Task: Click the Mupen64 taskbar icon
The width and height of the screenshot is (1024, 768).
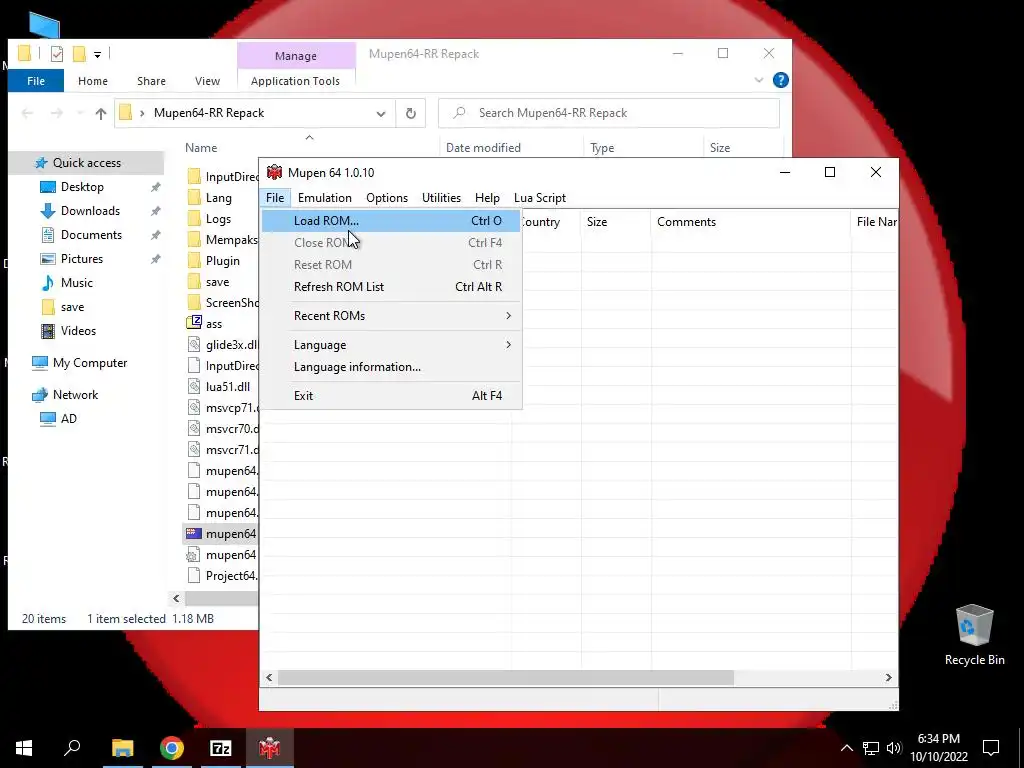Action: 270,748
